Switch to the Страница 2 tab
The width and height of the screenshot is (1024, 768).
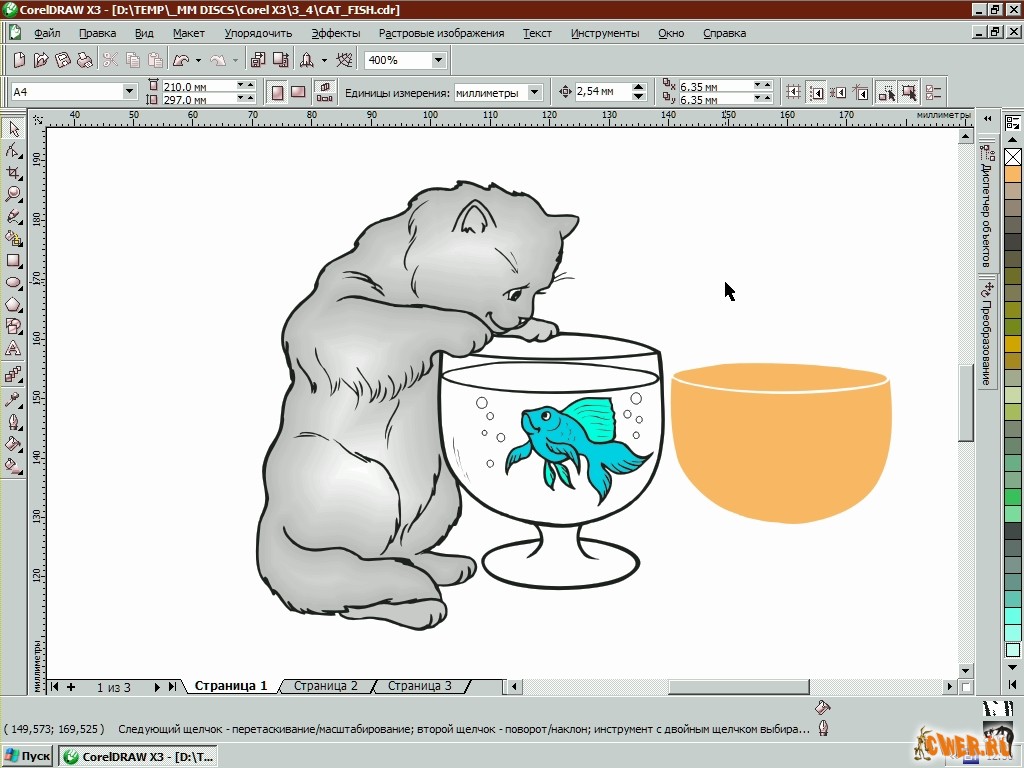[x=325, y=686]
